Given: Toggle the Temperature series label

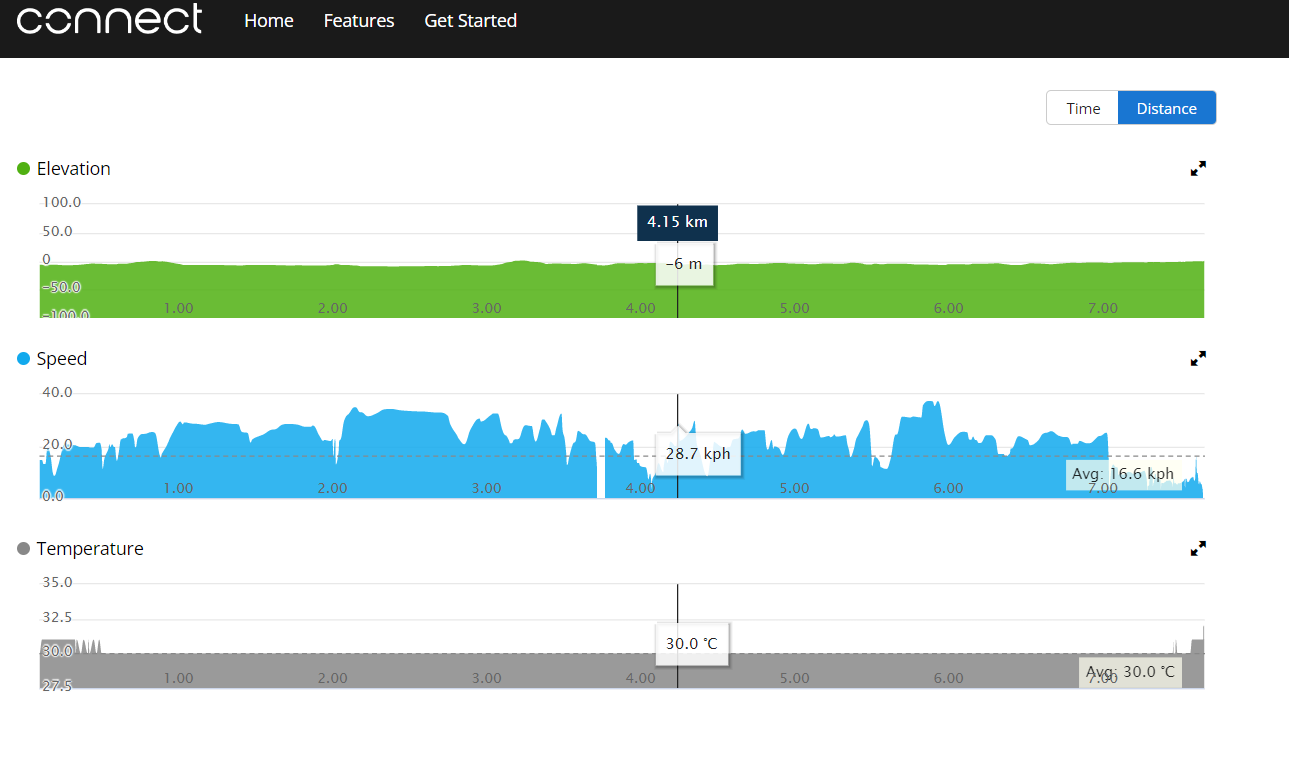Looking at the screenshot, I should pyautogui.click(x=90, y=549).
